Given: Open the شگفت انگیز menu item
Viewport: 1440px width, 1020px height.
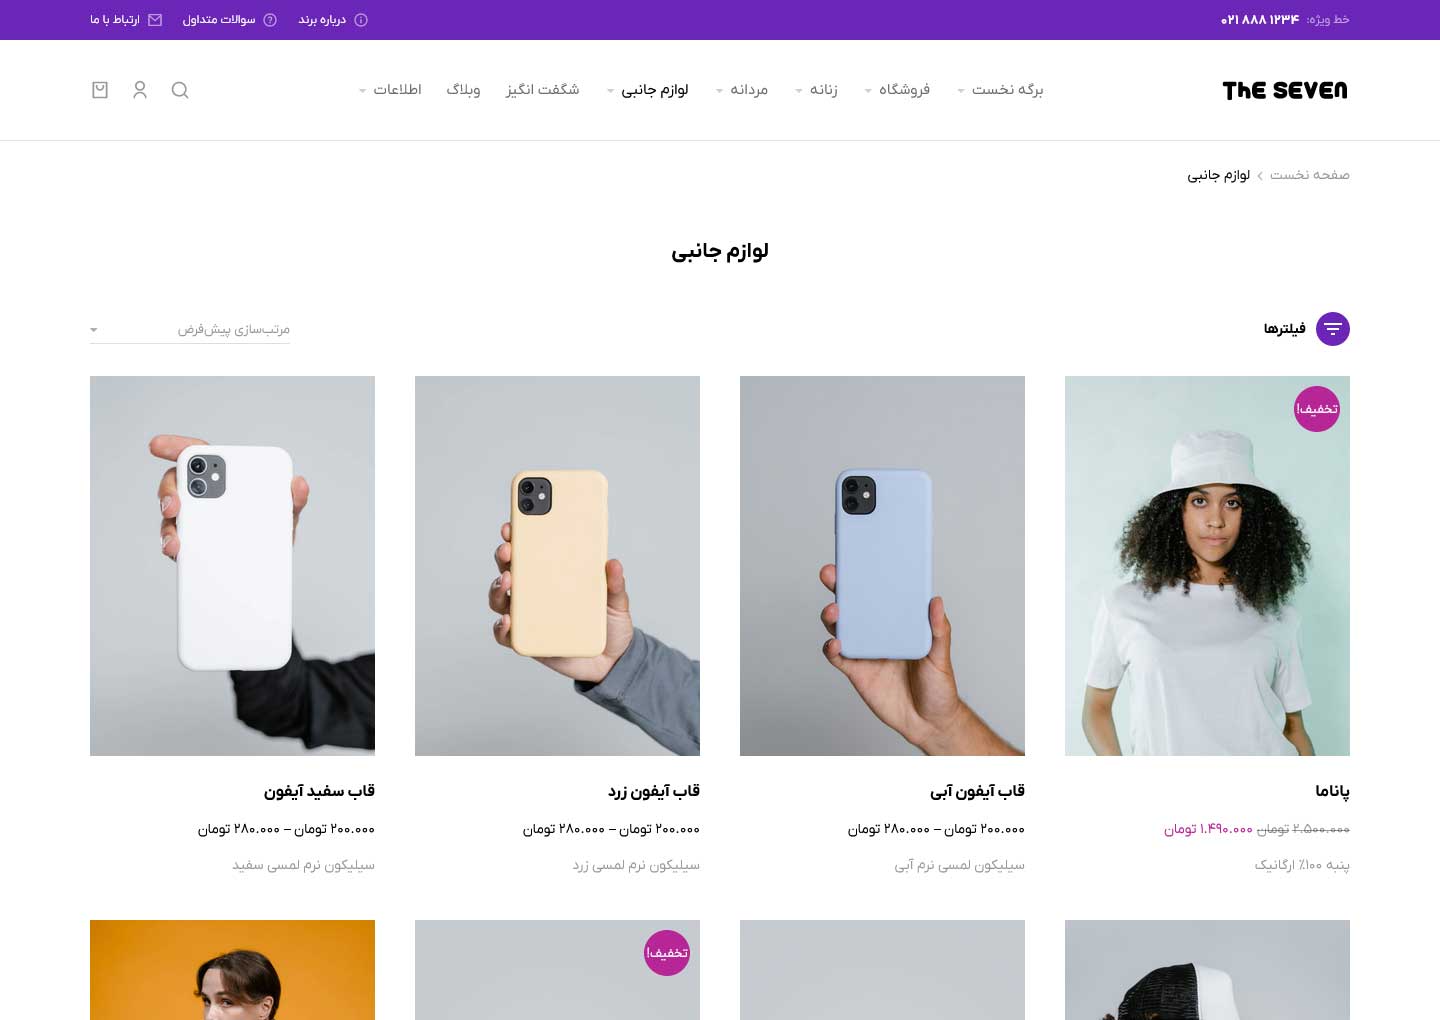Looking at the screenshot, I should (543, 90).
